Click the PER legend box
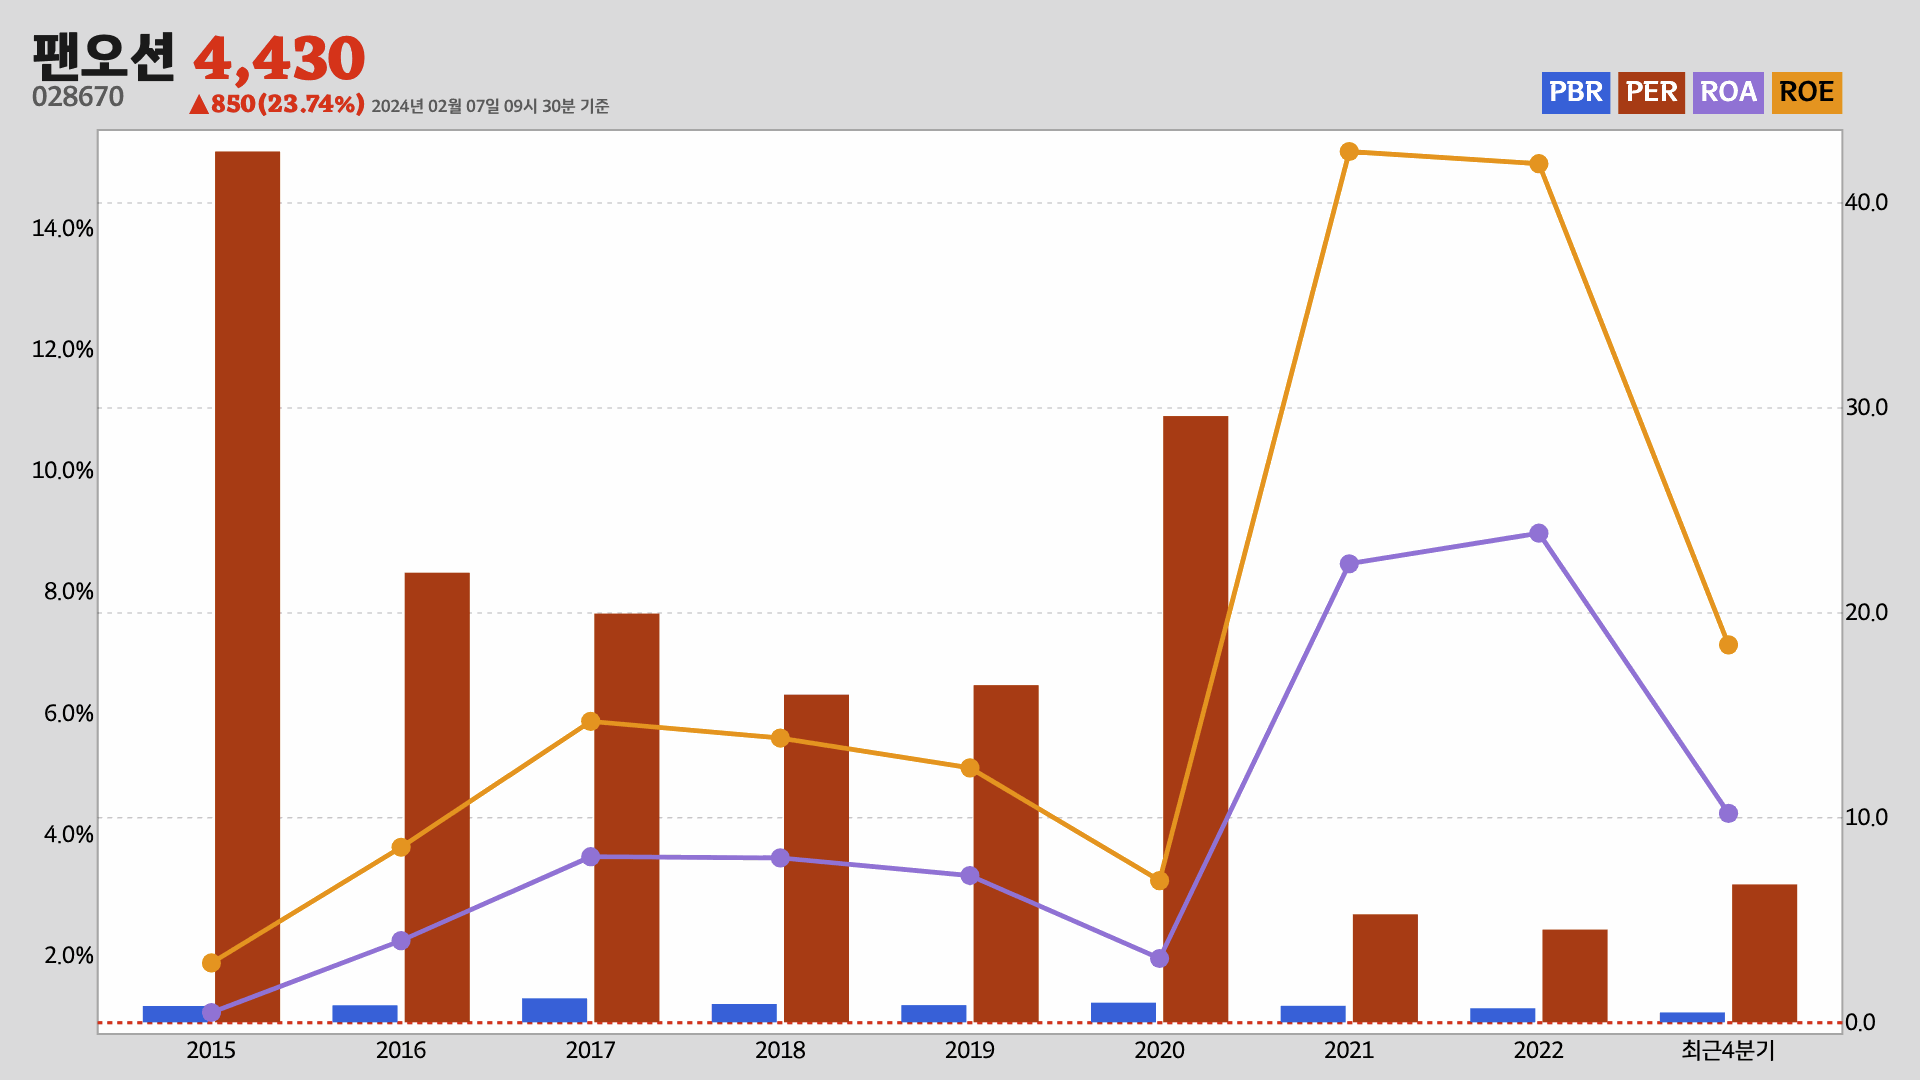 coord(1651,93)
